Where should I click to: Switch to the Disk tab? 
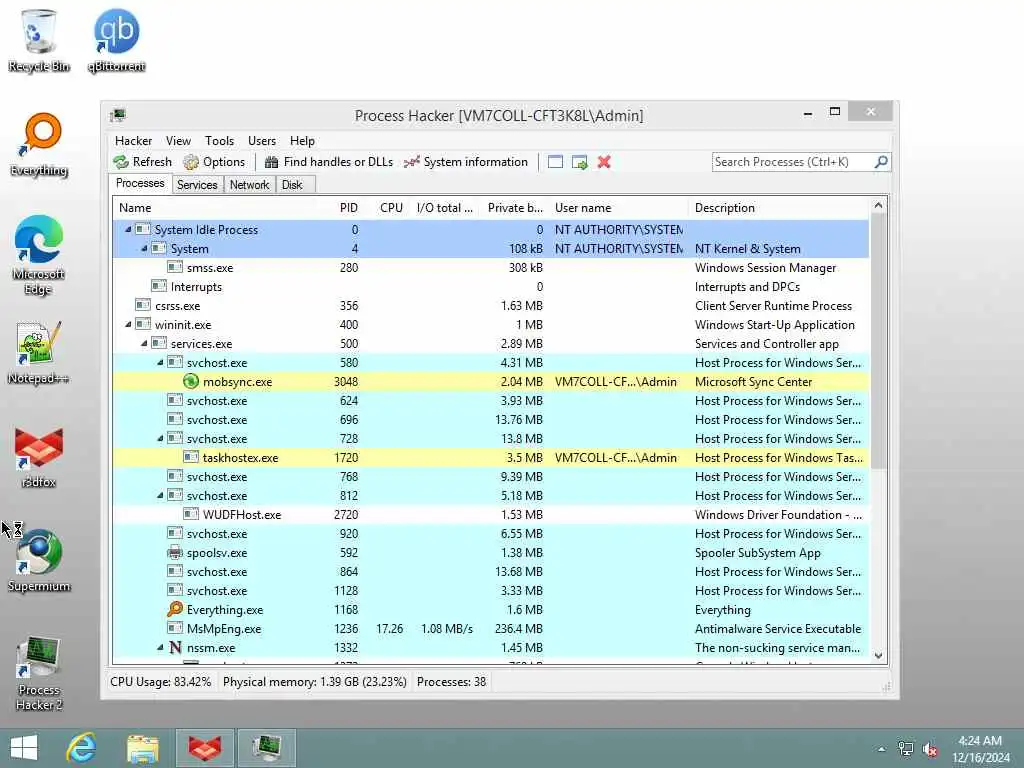click(292, 185)
